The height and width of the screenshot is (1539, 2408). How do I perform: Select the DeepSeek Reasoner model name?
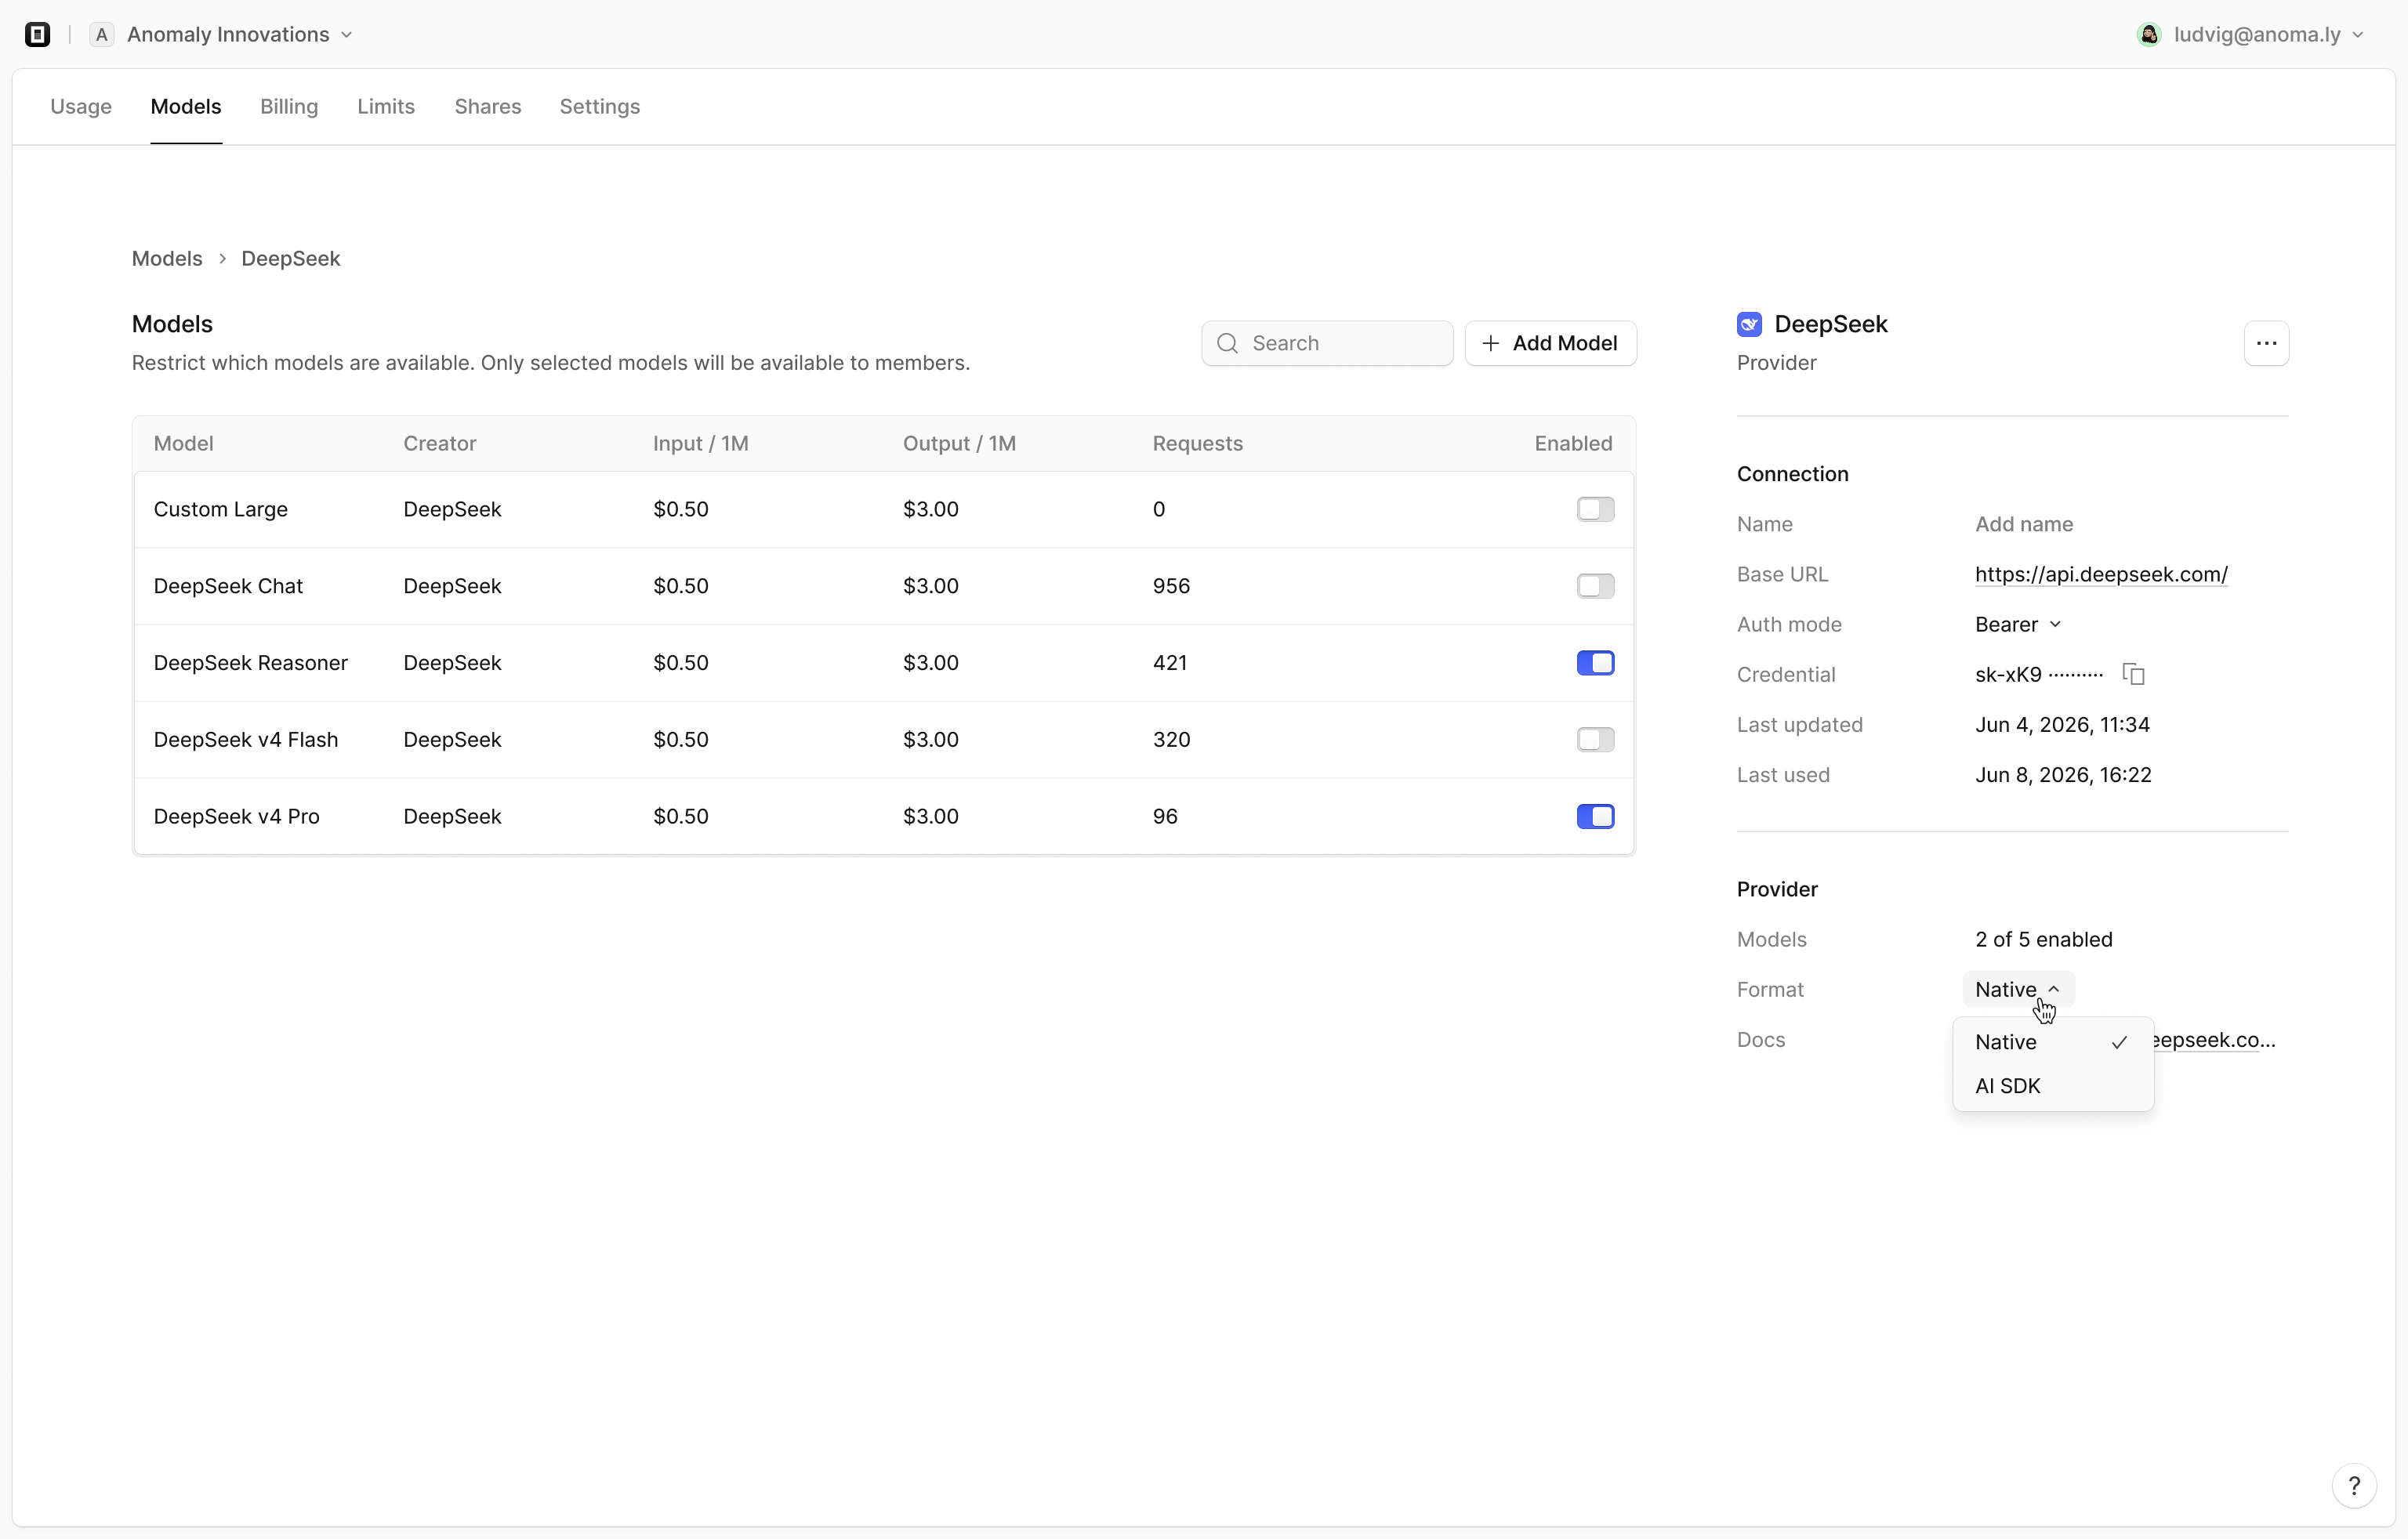click(x=251, y=663)
